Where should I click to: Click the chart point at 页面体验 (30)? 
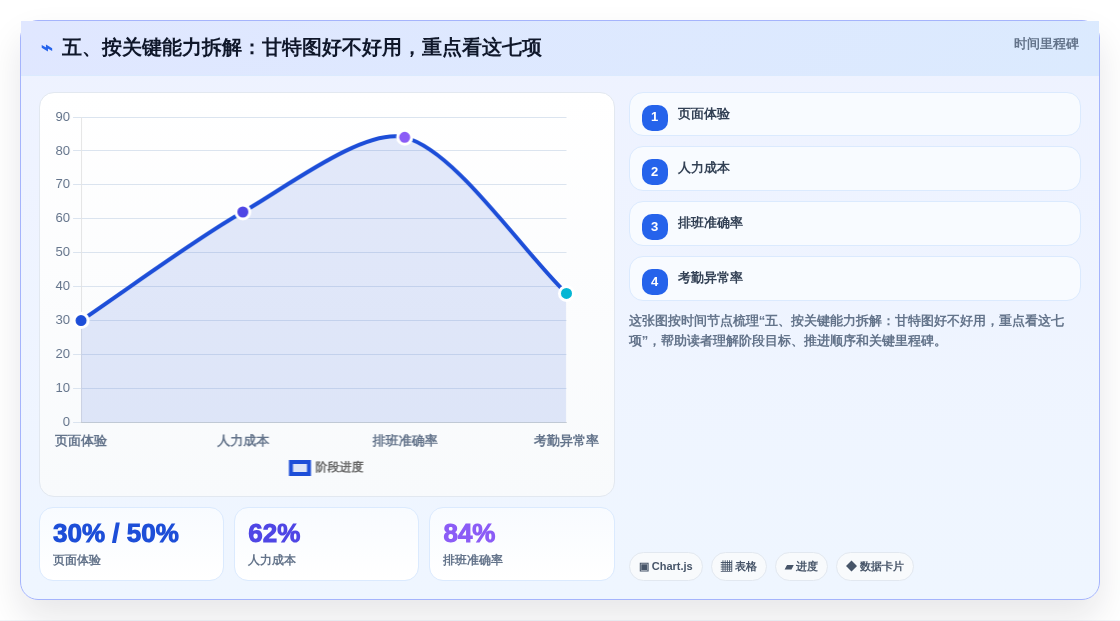tap(81, 320)
